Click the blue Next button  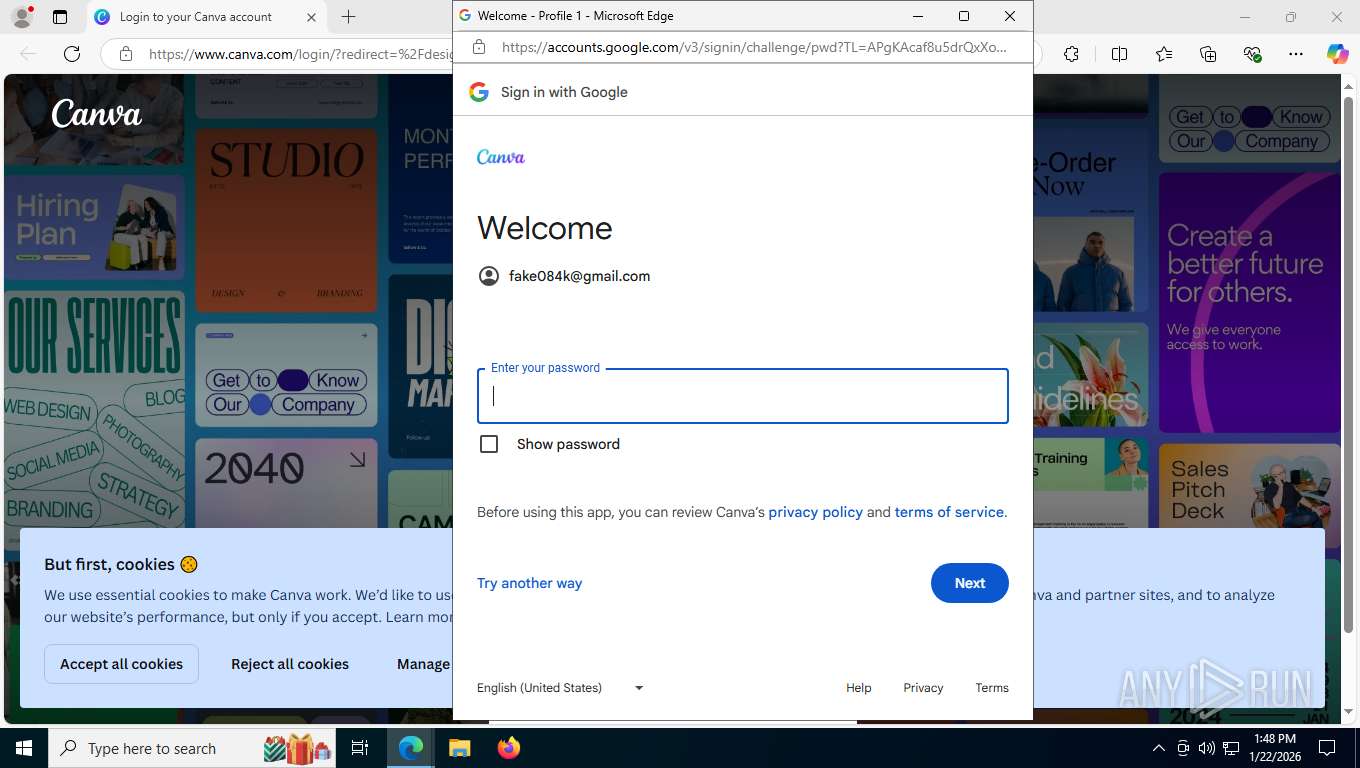pyautogui.click(x=969, y=583)
